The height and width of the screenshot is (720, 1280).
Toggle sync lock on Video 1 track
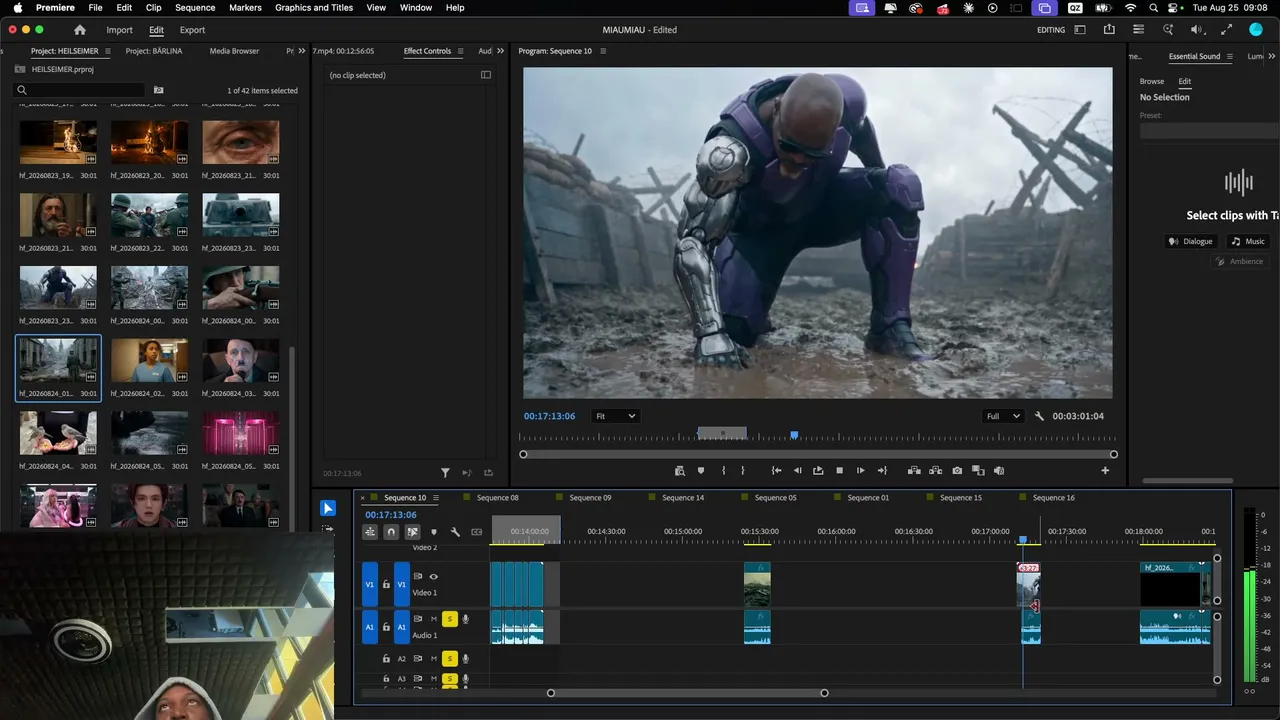pos(418,576)
